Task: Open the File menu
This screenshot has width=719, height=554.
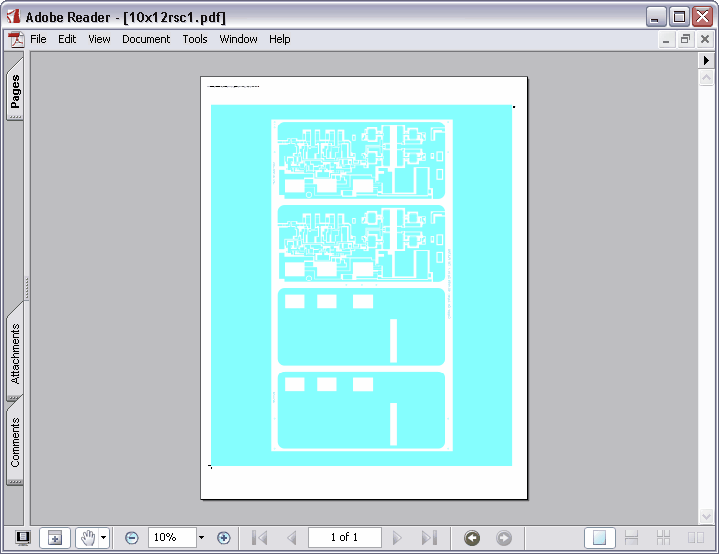Action: pos(38,39)
